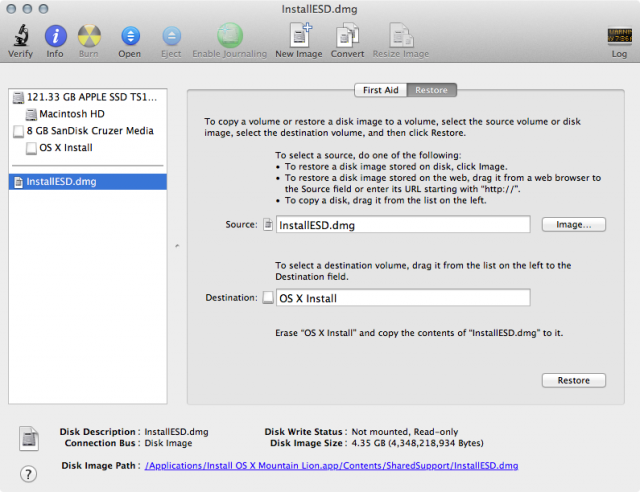Open the help question mark button
640x492 pixels.
(28, 474)
